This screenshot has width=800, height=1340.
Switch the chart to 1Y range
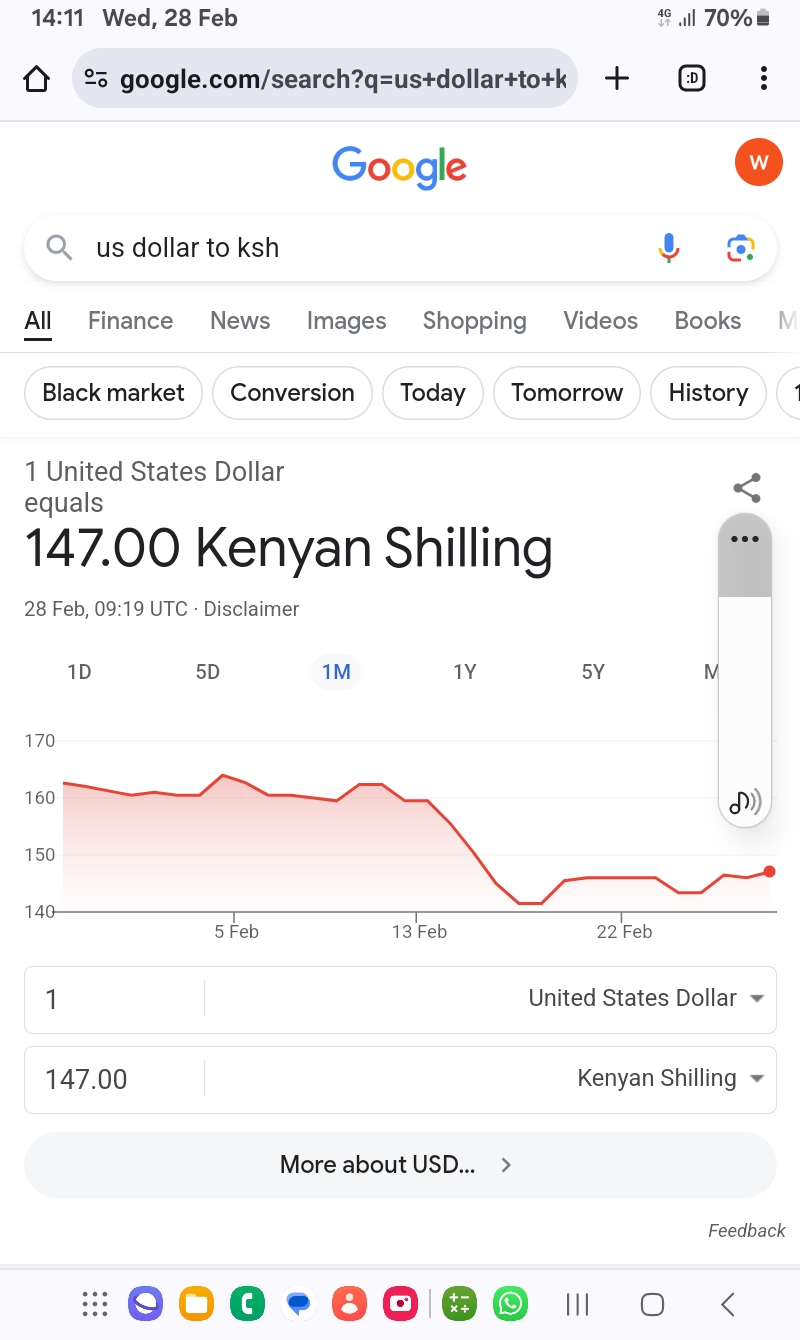coord(464,672)
